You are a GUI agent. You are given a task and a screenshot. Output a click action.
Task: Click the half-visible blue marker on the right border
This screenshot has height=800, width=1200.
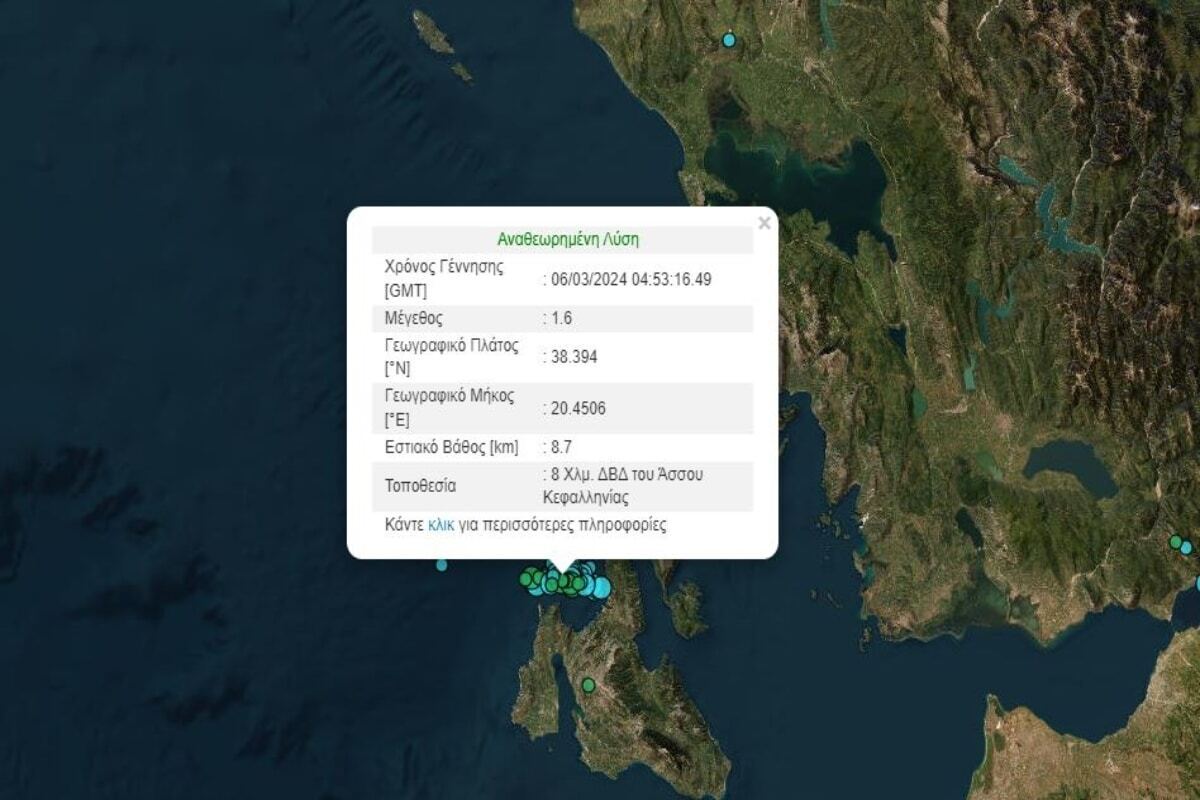pos(1197,583)
